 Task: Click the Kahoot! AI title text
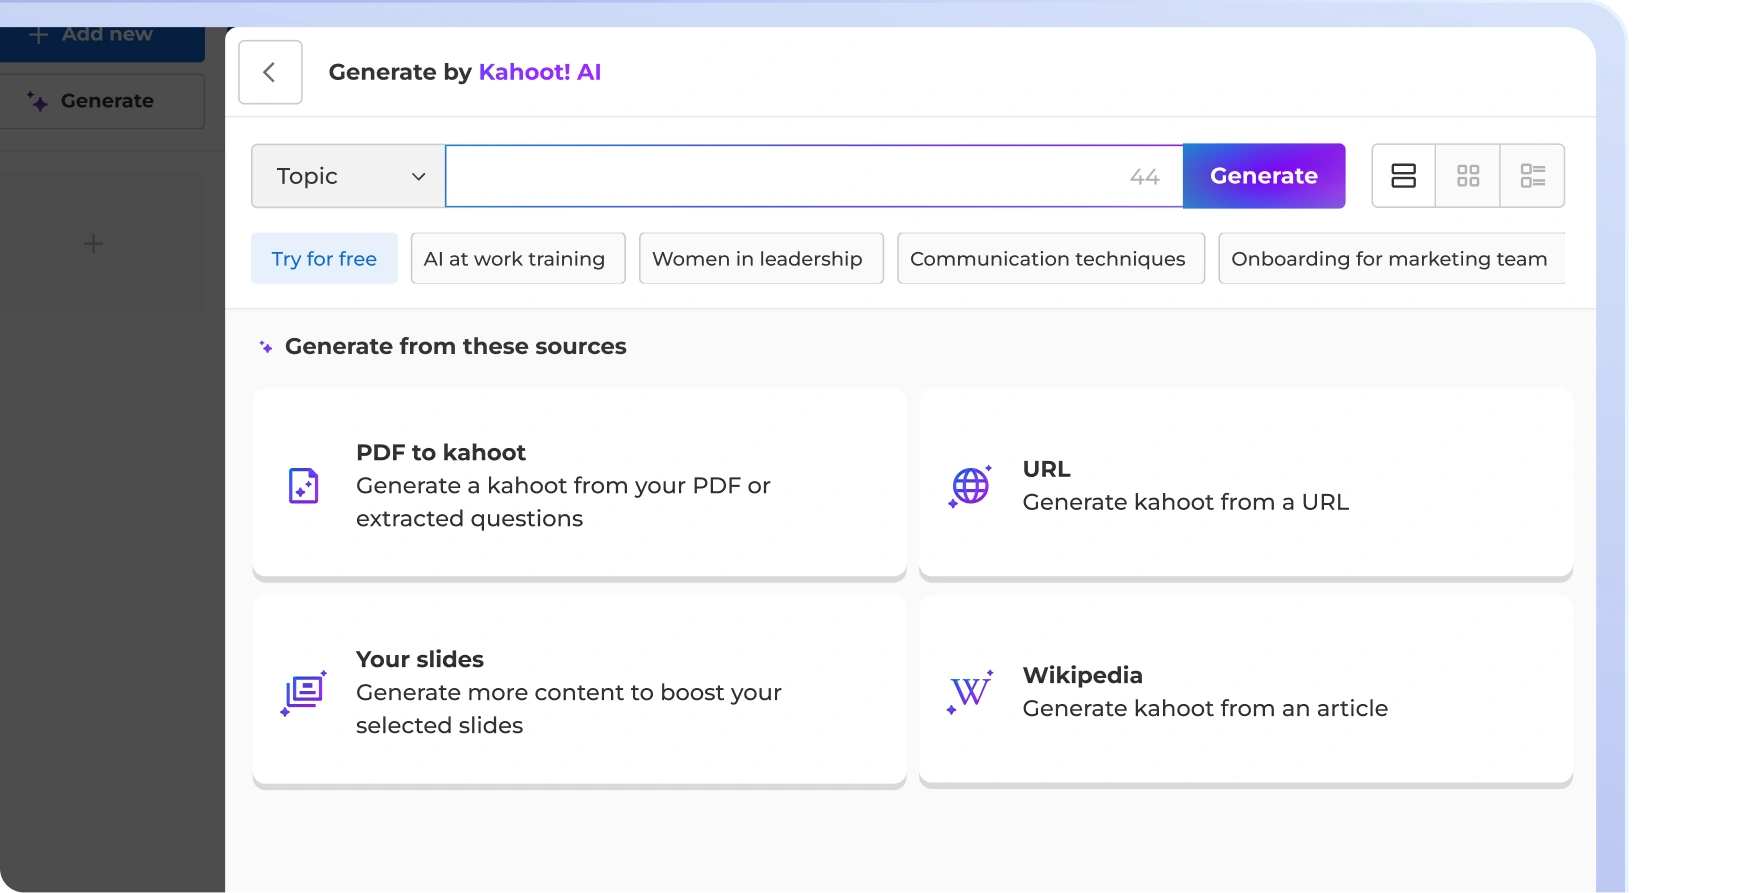tap(540, 72)
